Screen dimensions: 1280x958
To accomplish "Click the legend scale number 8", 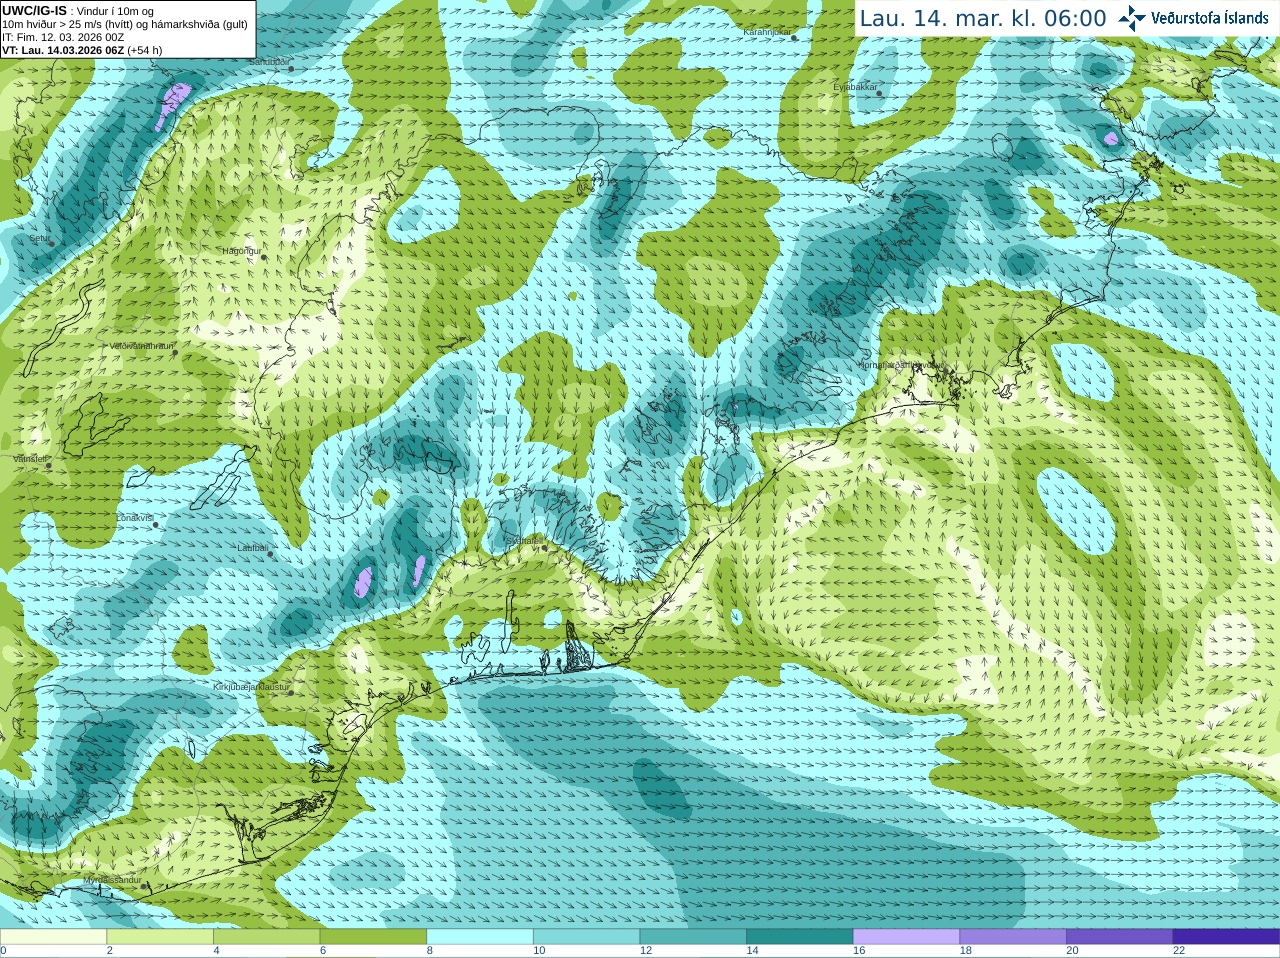I will click(x=430, y=951).
